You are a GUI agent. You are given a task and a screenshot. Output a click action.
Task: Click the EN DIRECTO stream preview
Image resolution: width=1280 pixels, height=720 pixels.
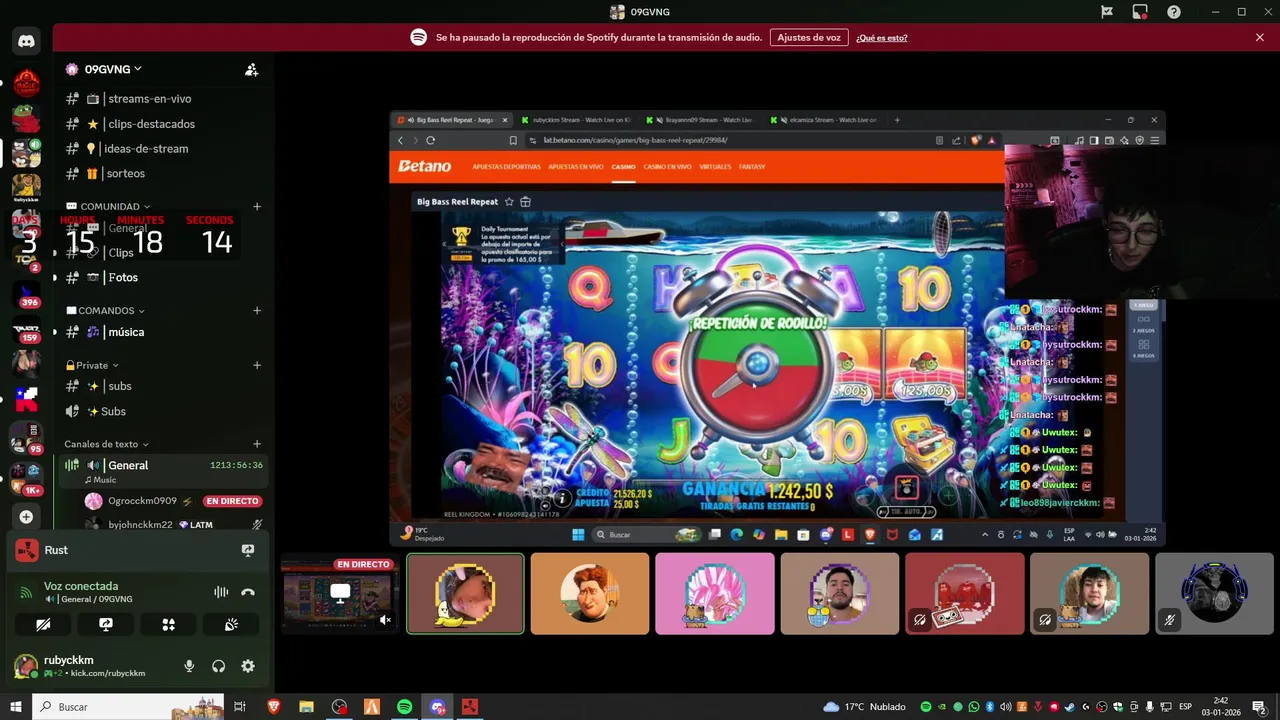point(339,594)
